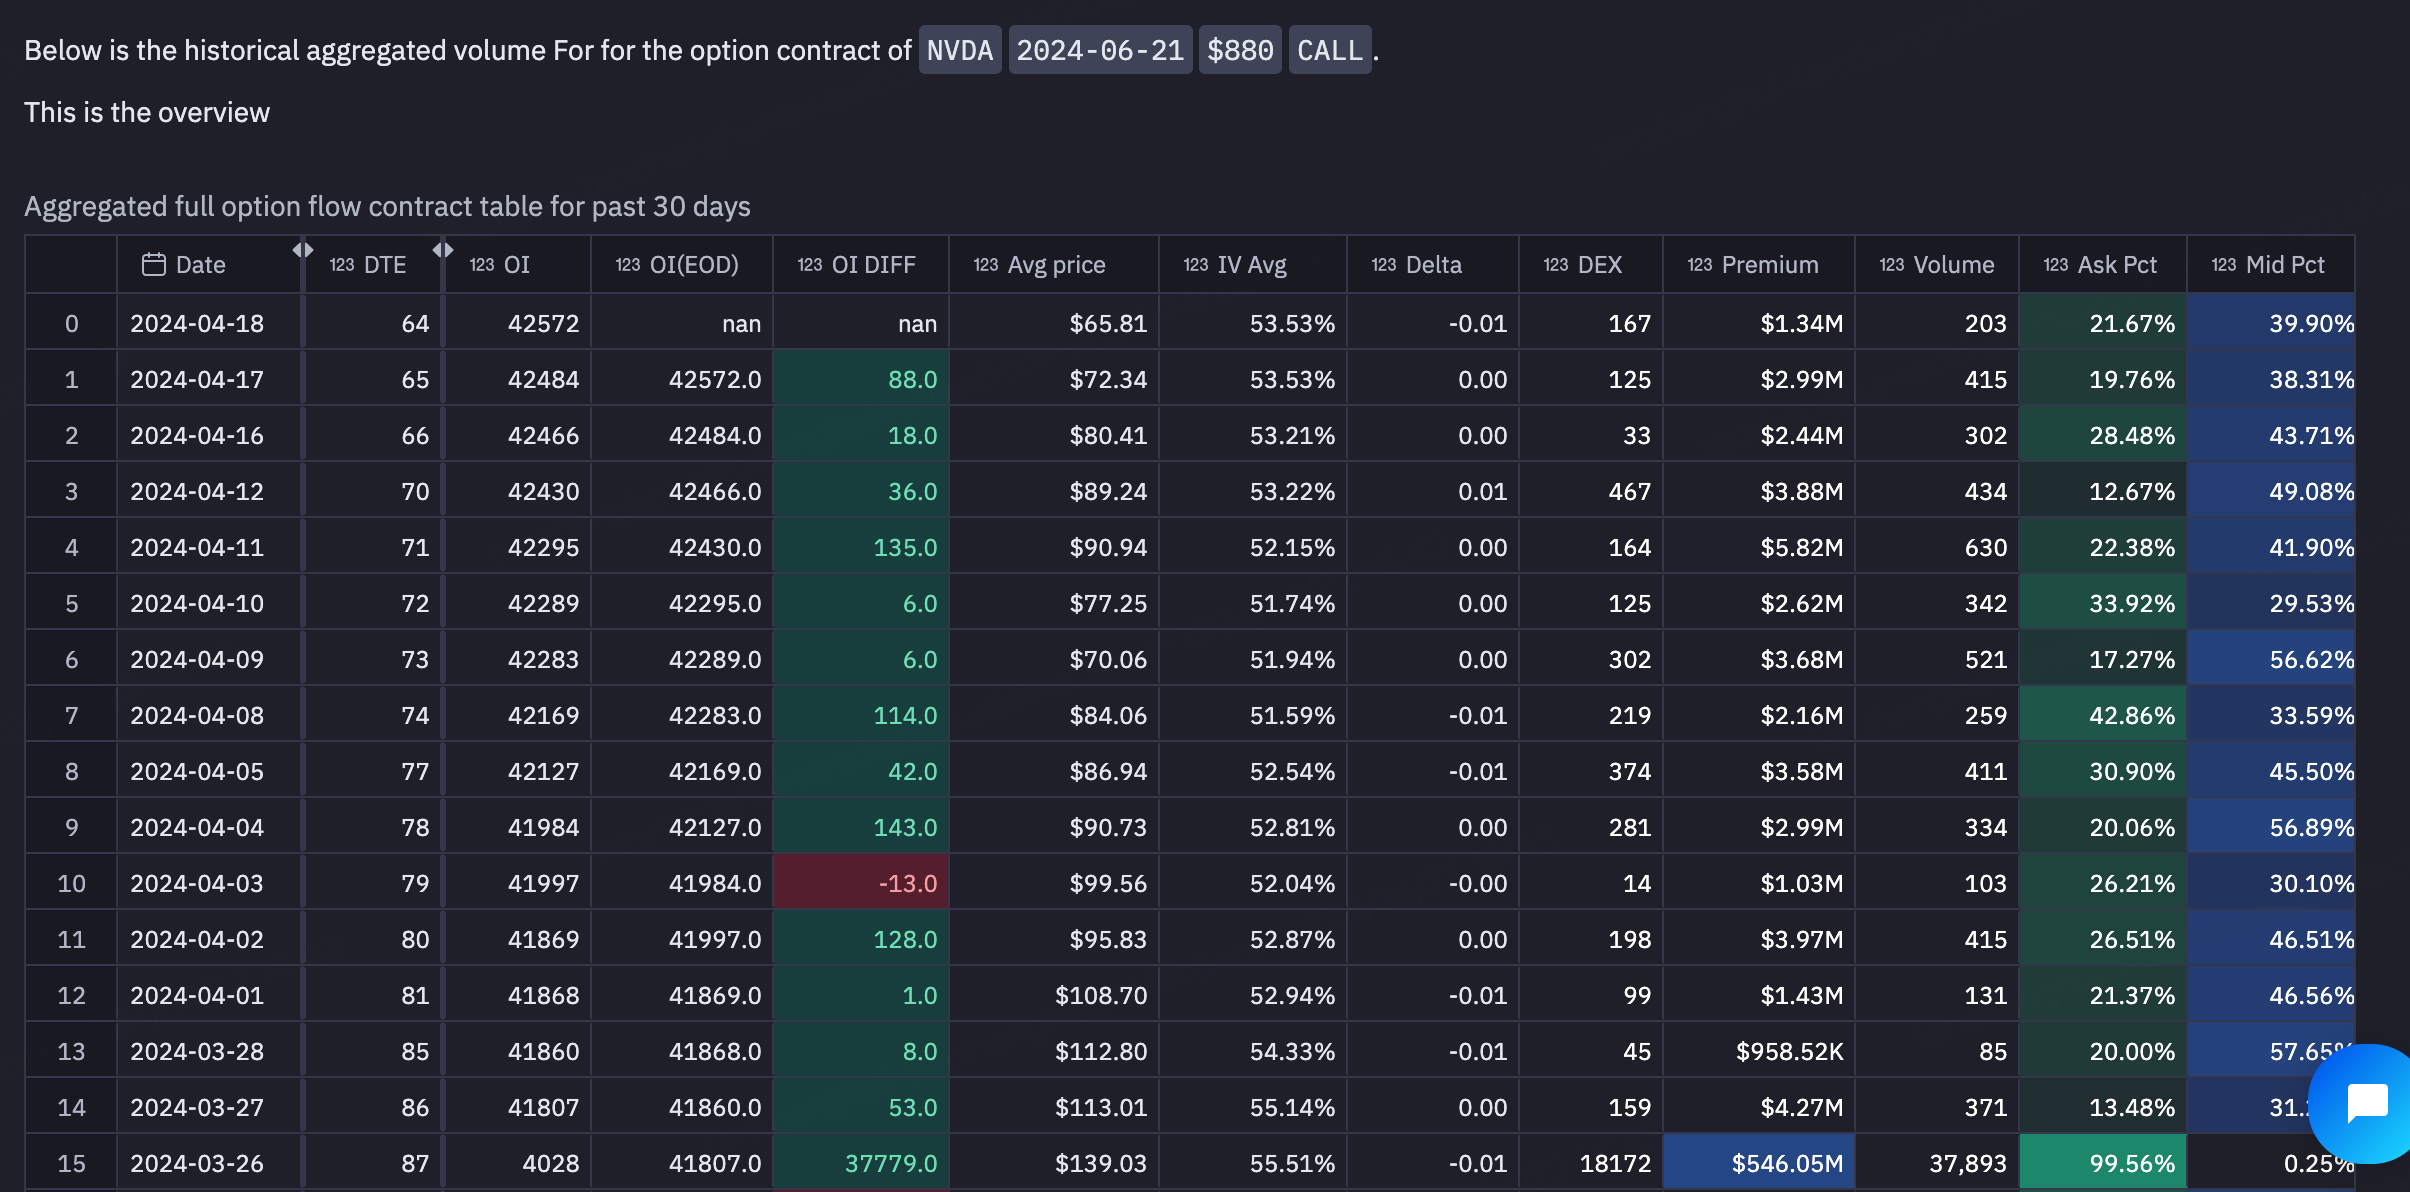Viewport: 2410px width, 1192px height.
Task: Click the calendar icon in Date header
Action: click(153, 264)
